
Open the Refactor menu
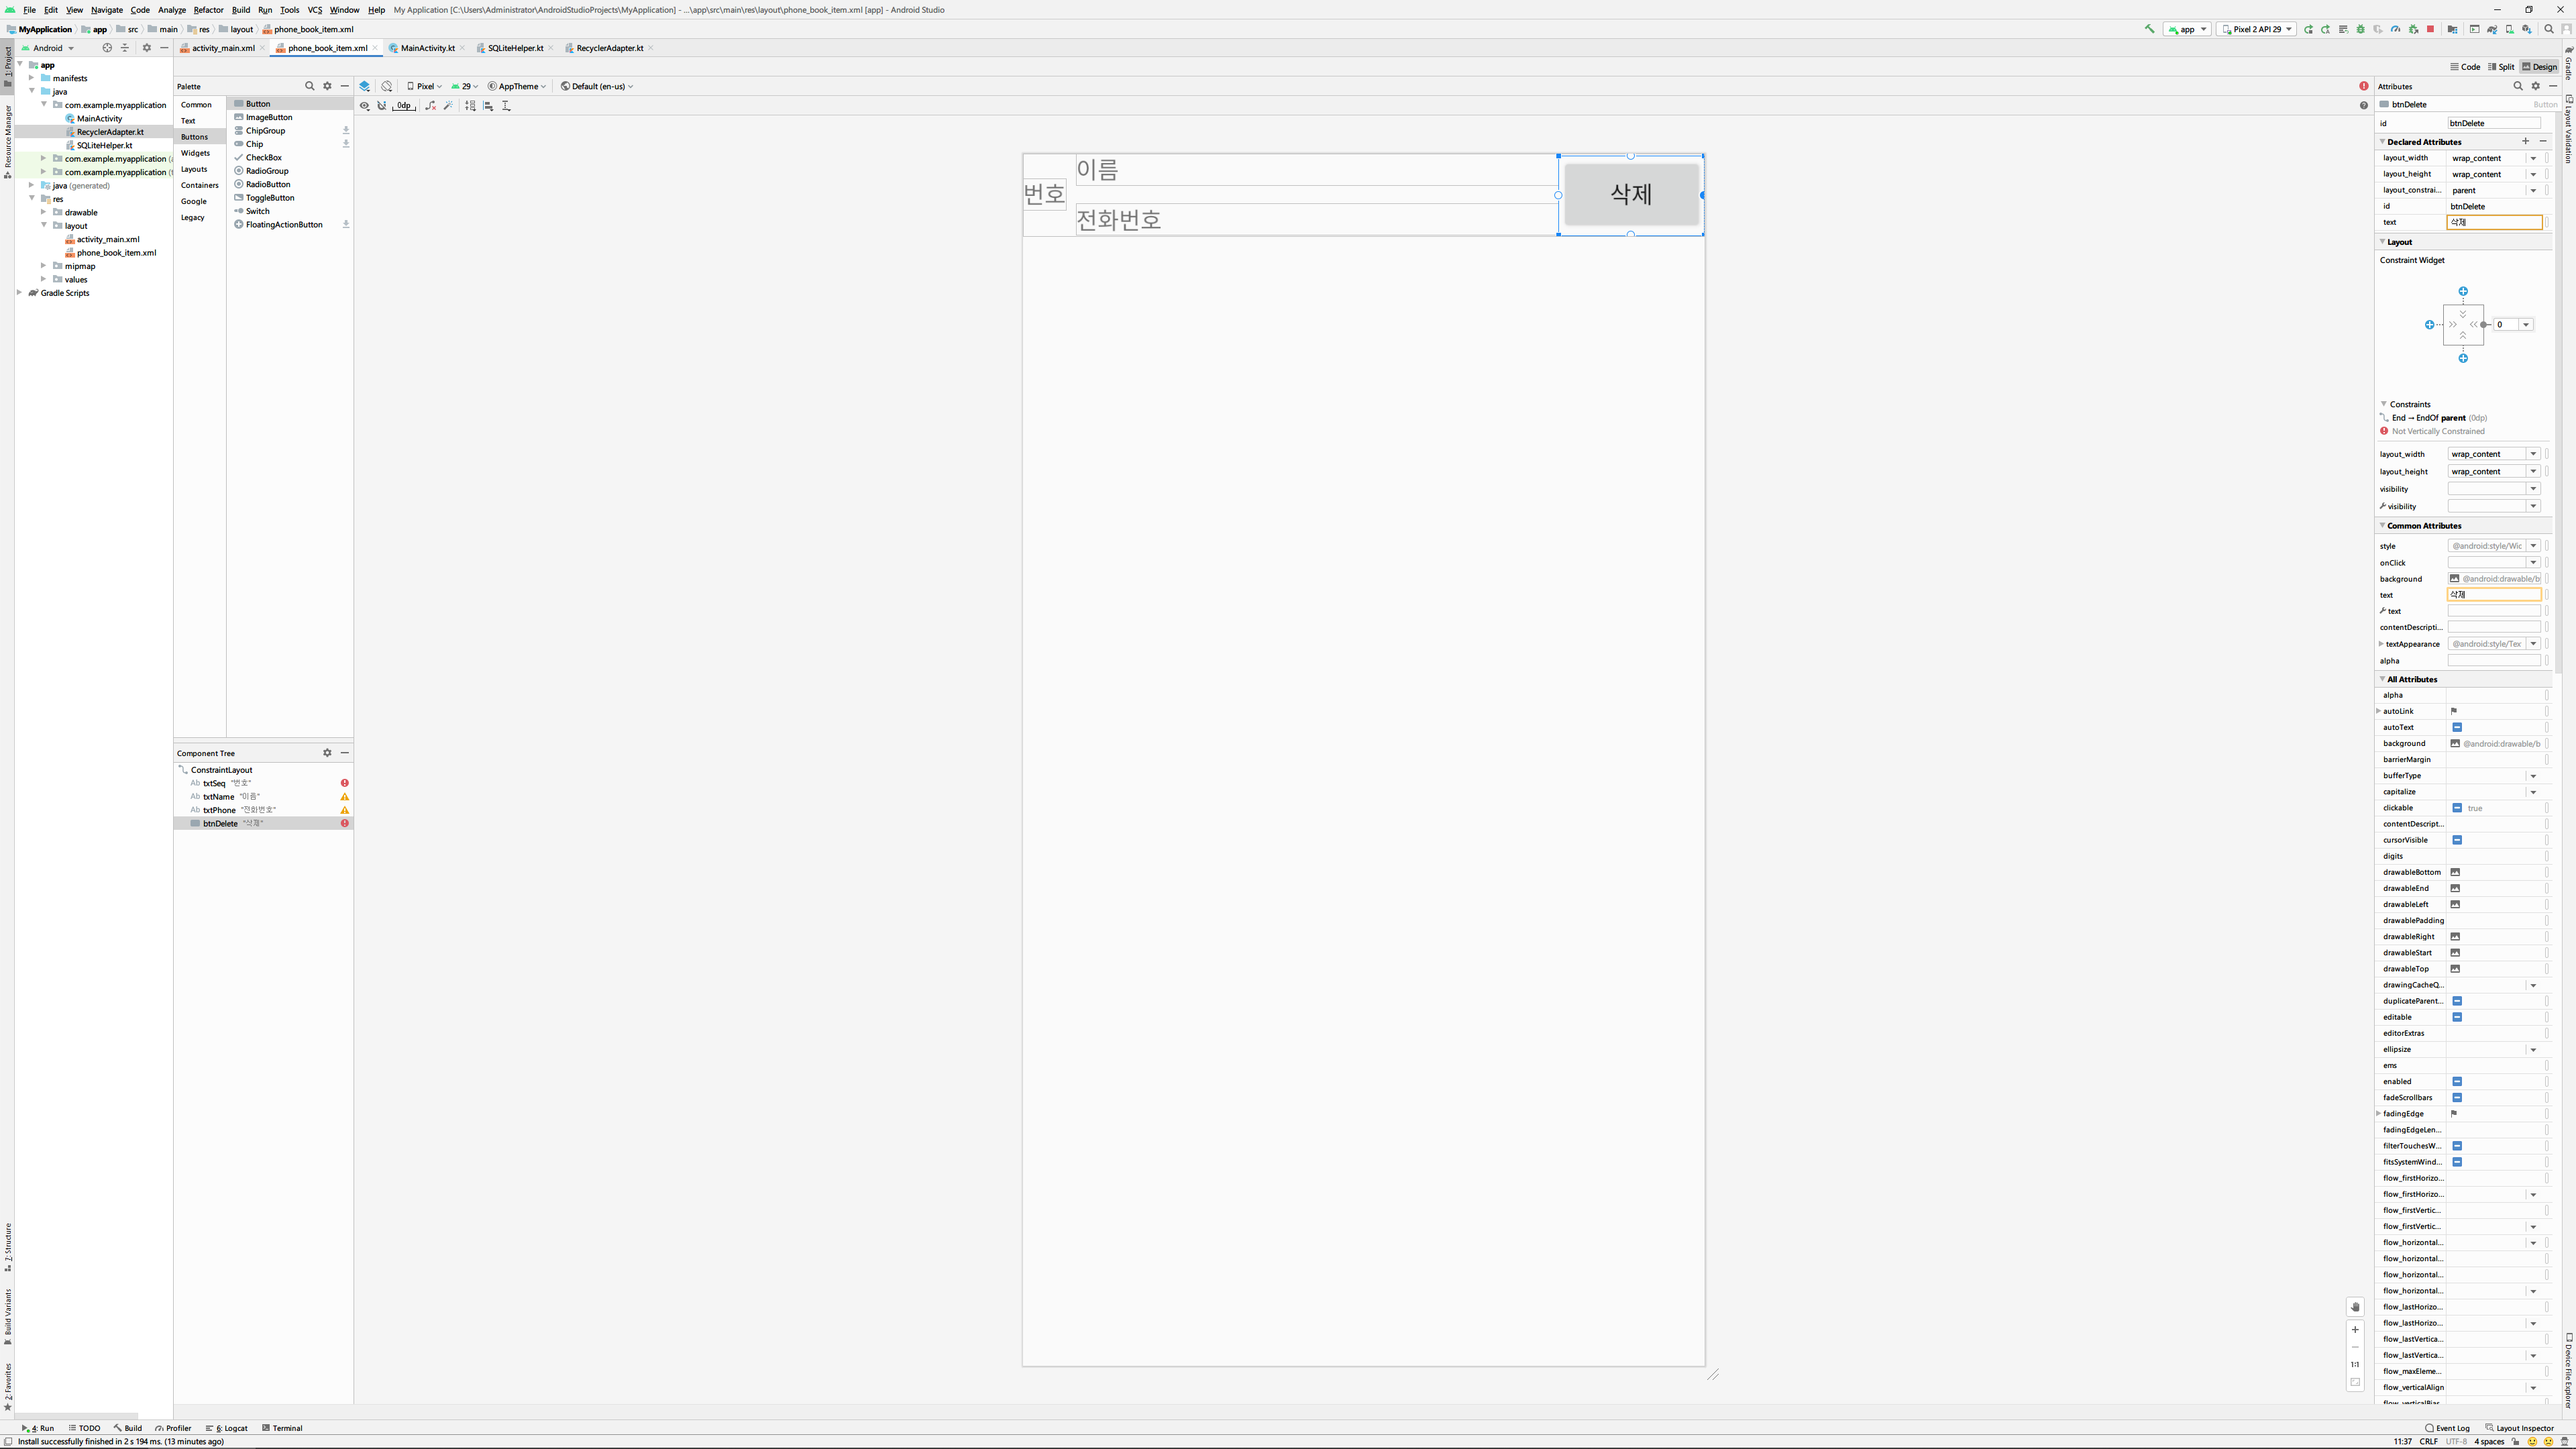tap(208, 10)
